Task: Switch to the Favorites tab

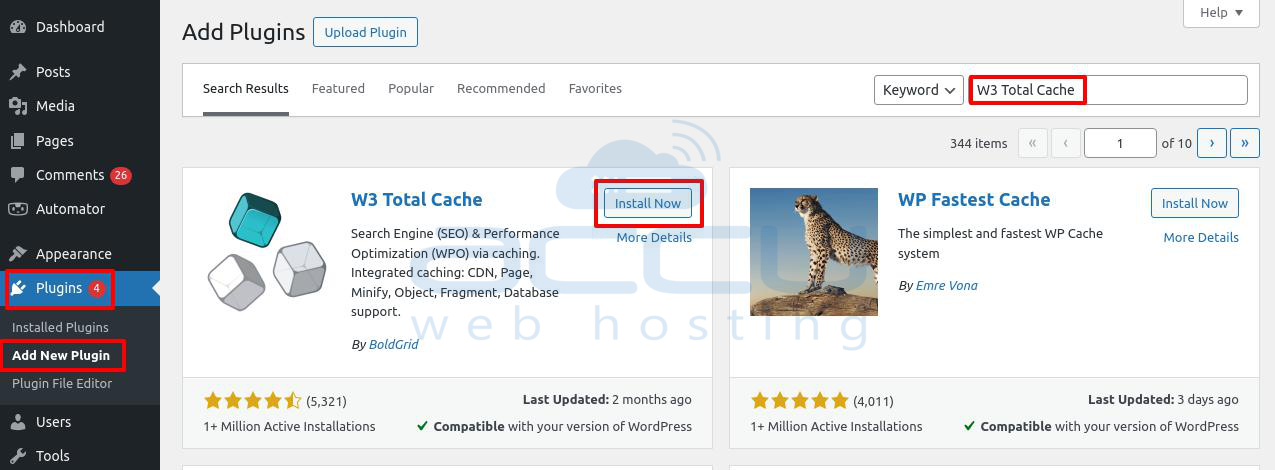Action: [x=595, y=89]
